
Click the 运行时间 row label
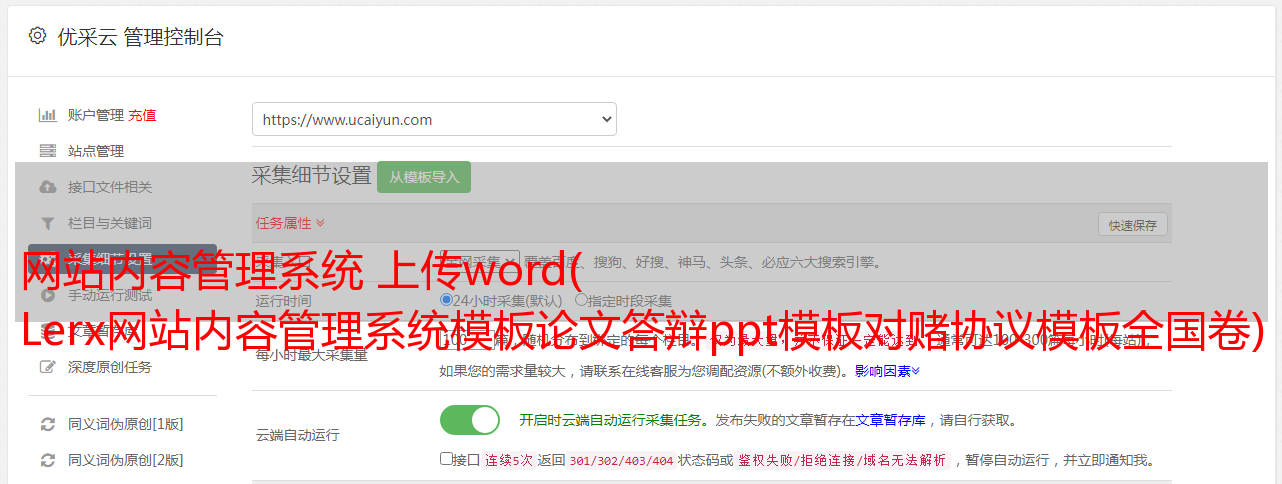coord(284,300)
